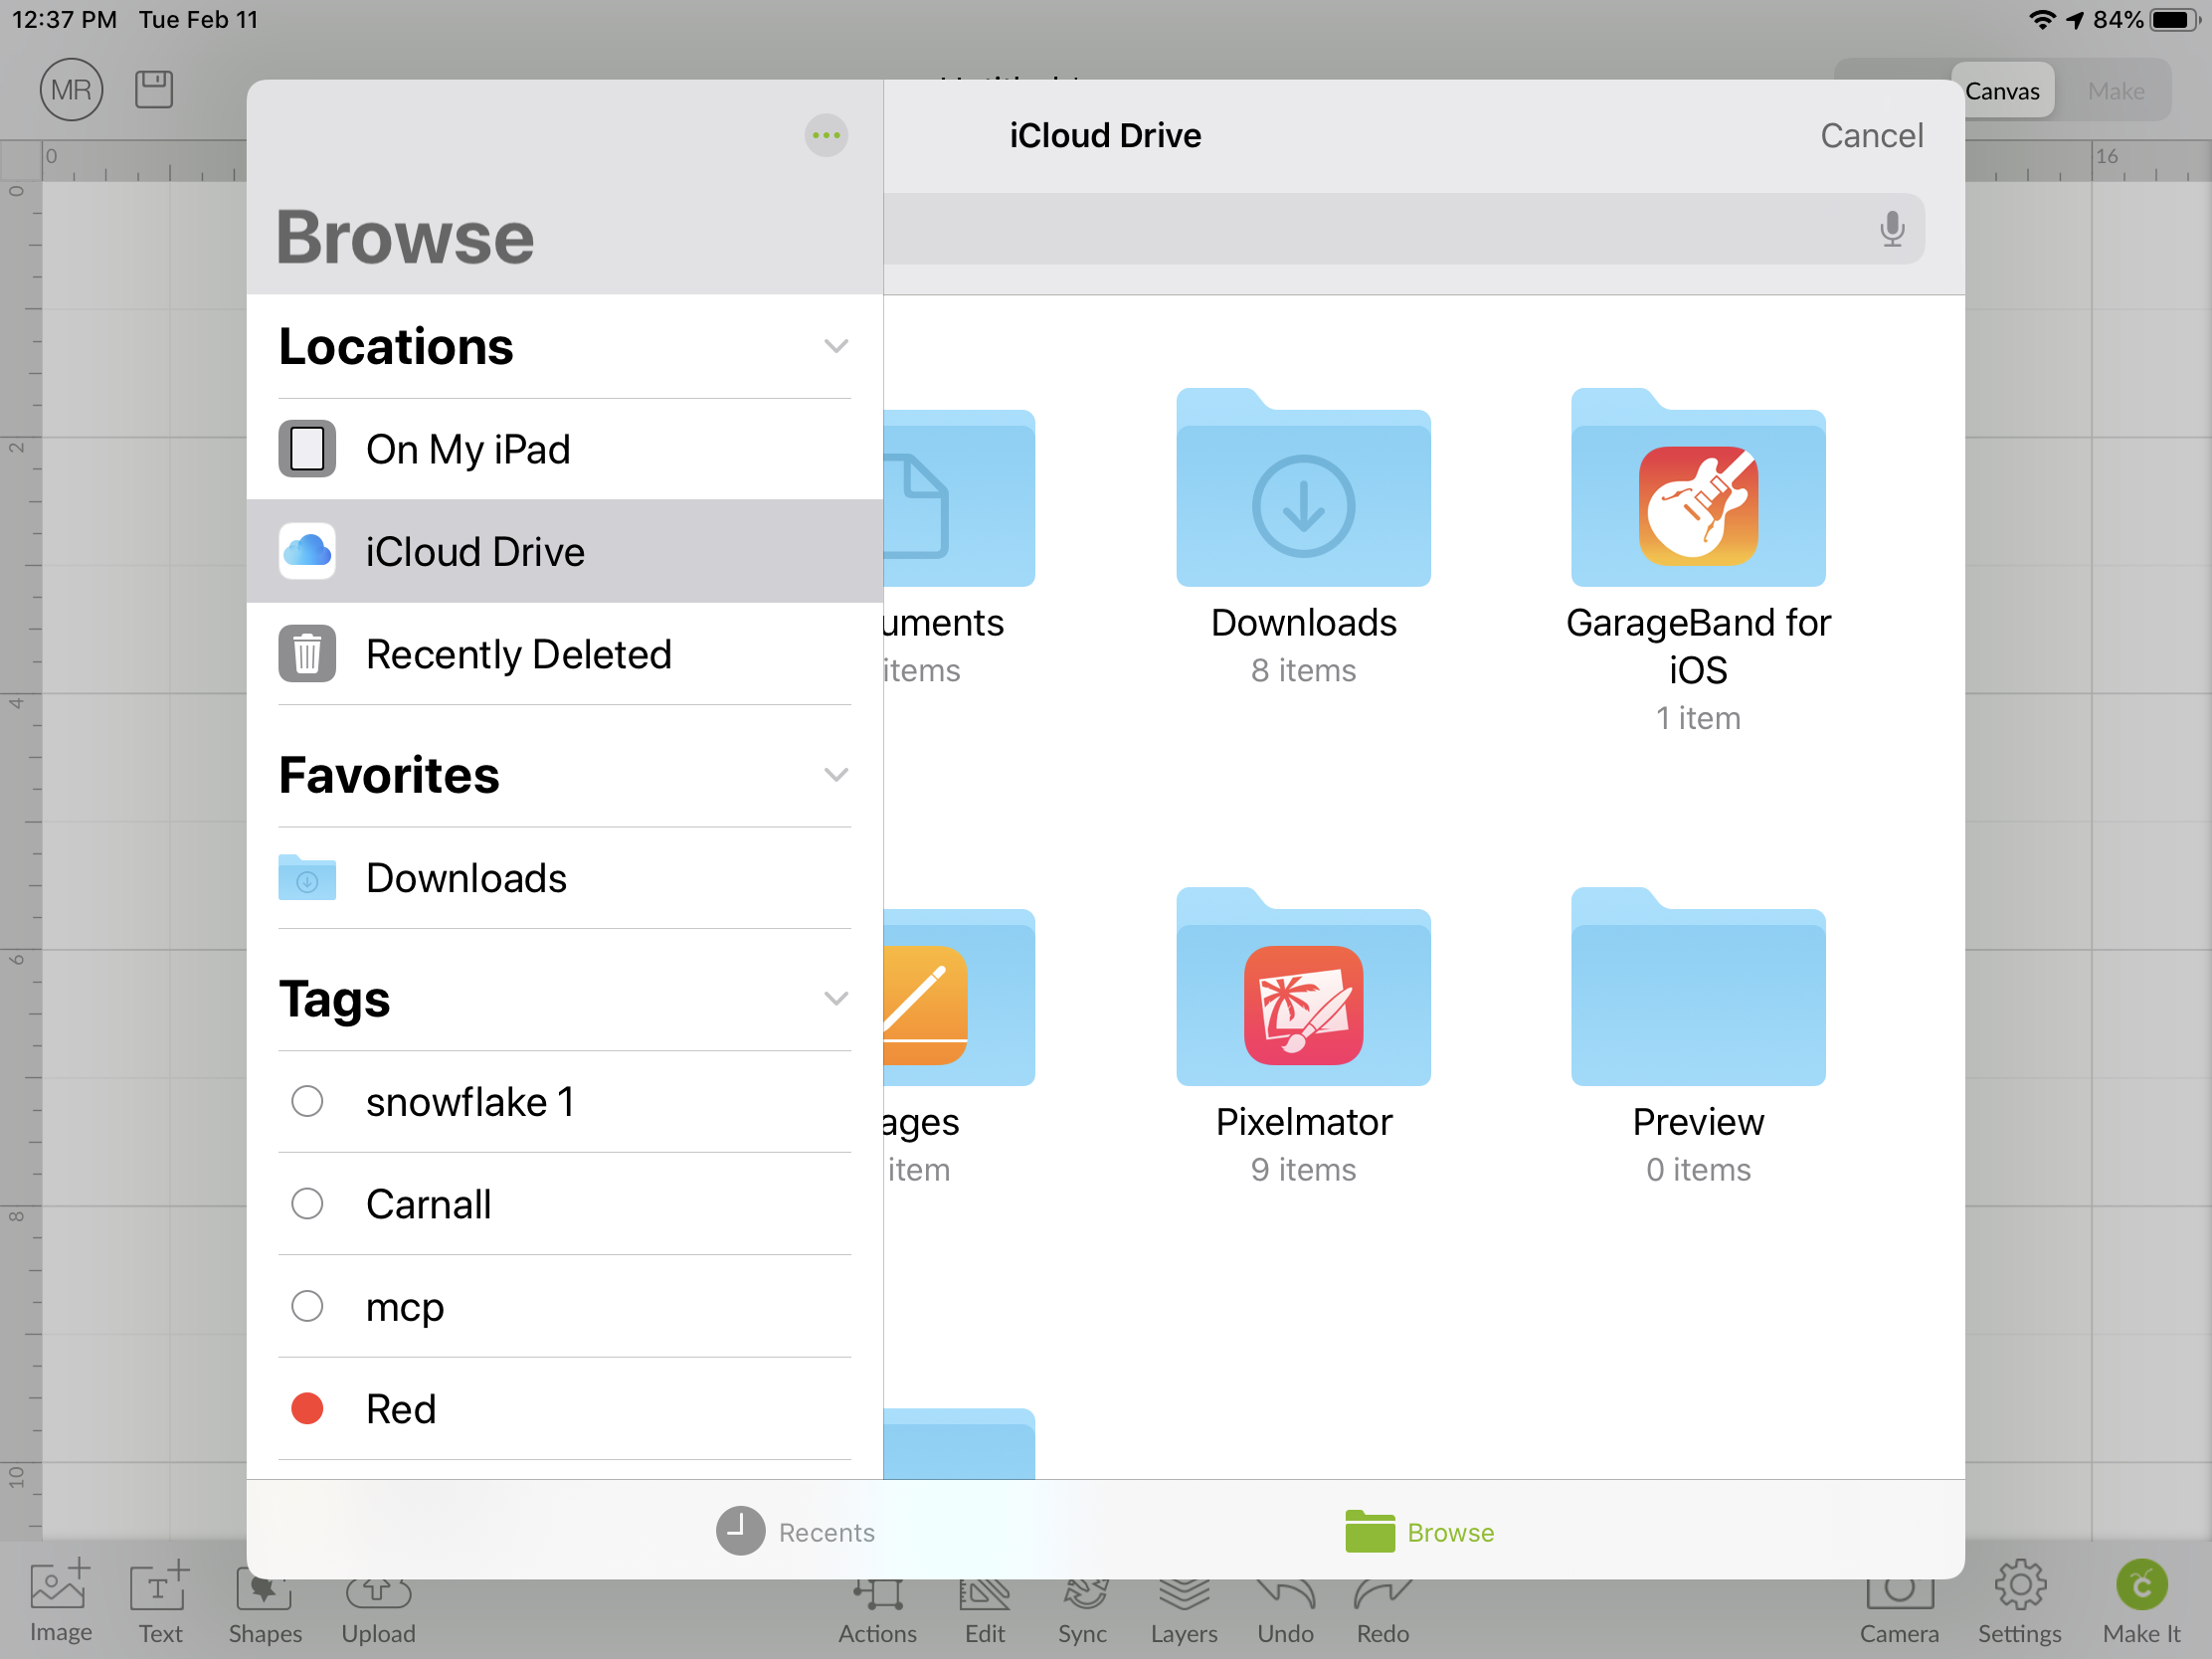
Task: Open the Pixelmator folder
Action: point(1303,989)
